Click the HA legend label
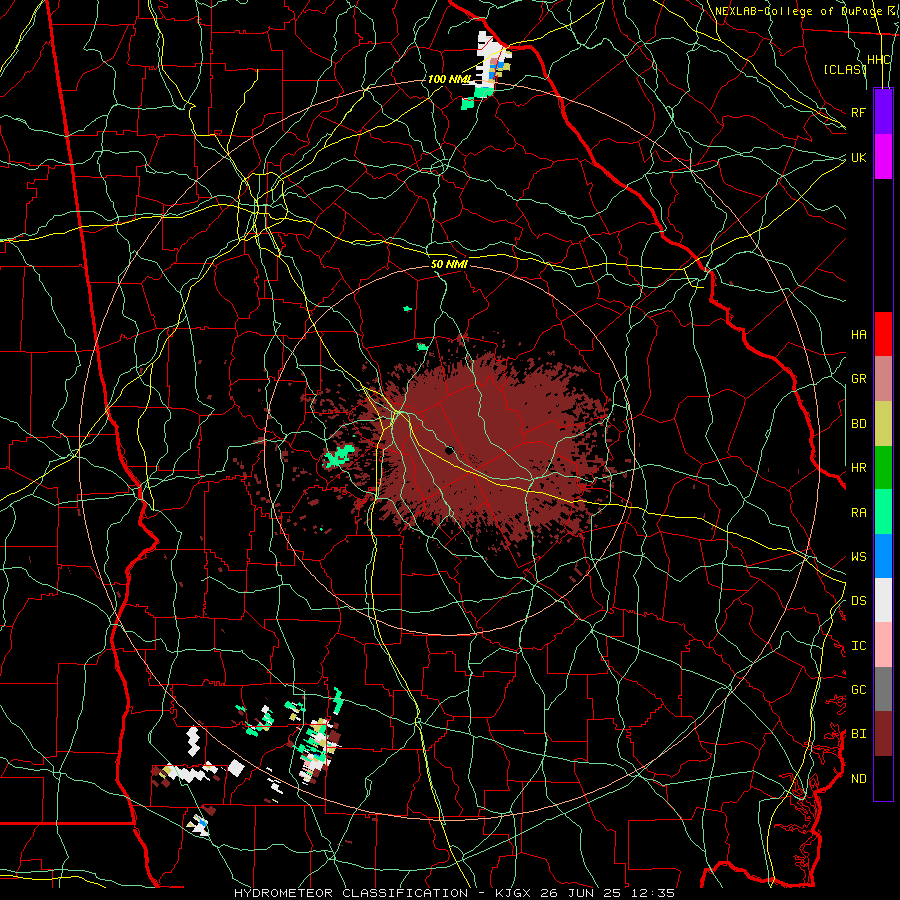The height and width of the screenshot is (900, 900). tap(858, 335)
